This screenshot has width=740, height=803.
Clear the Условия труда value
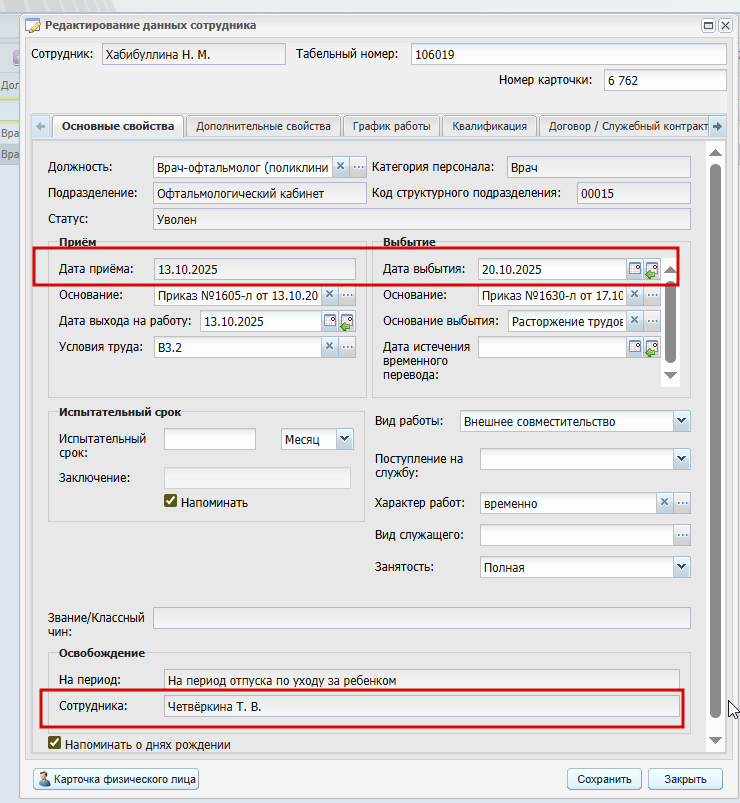(330, 347)
